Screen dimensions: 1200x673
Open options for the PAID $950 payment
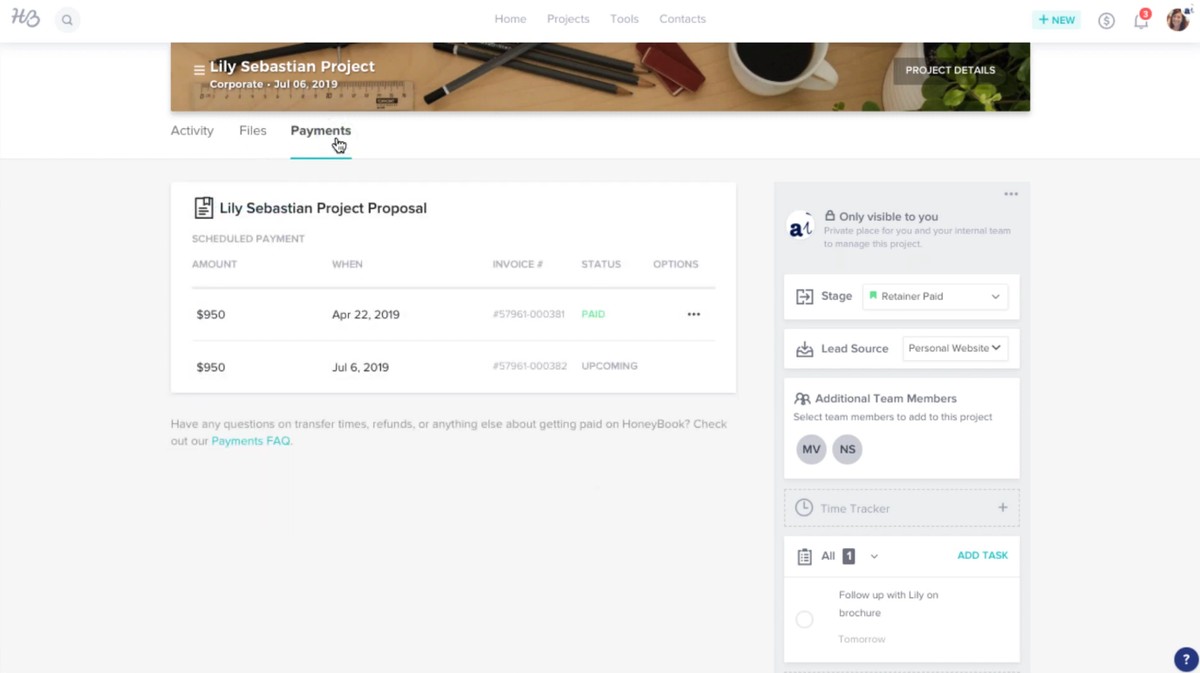point(694,314)
